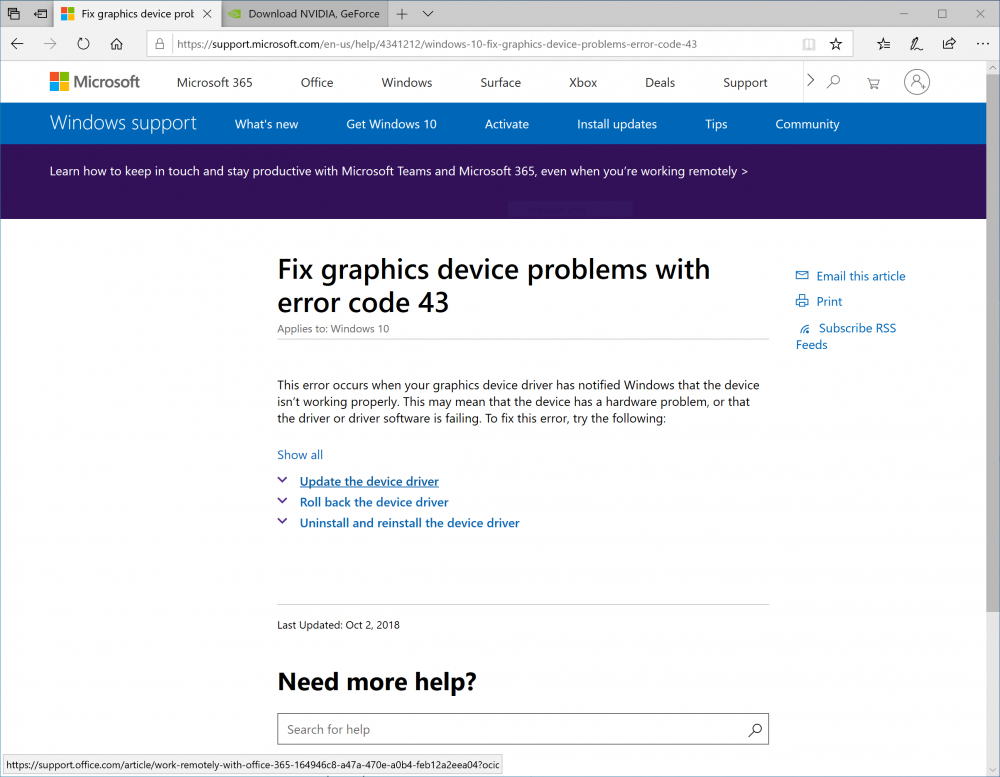Click the Microsoft Teams remote work banner
This screenshot has height=777, width=1000.
399,171
